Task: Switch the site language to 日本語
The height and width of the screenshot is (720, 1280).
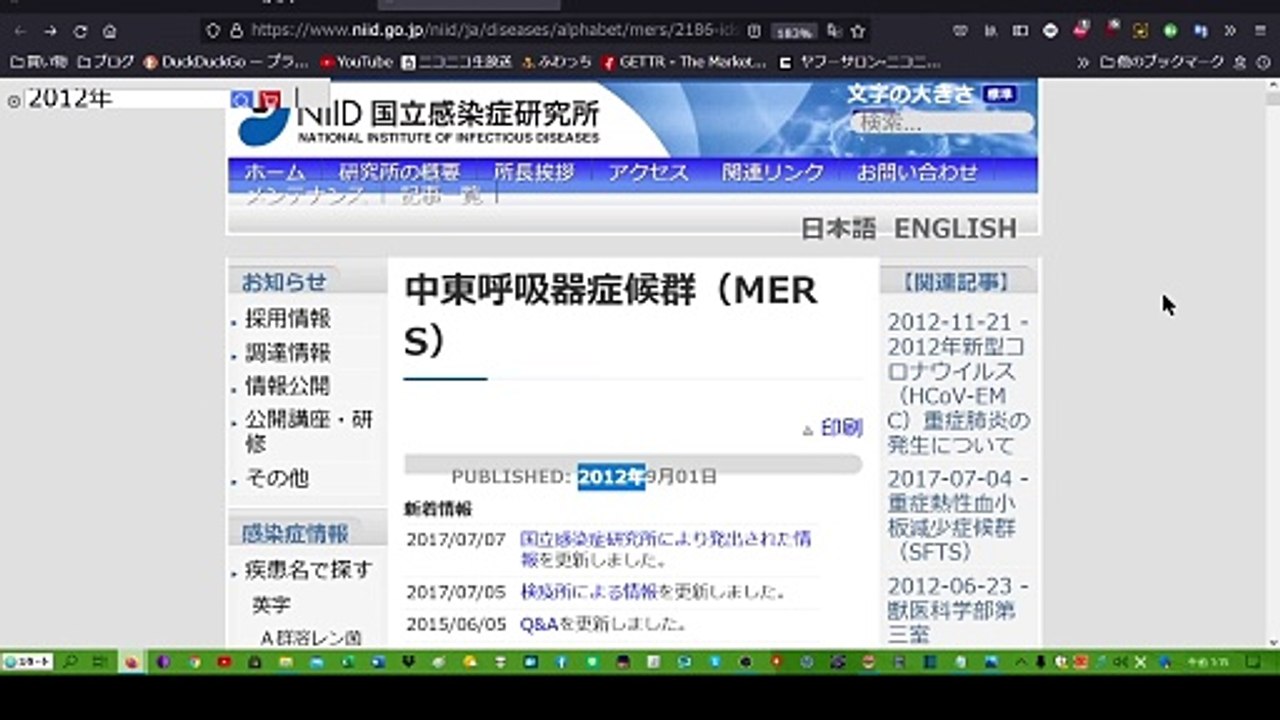Action: tap(838, 228)
